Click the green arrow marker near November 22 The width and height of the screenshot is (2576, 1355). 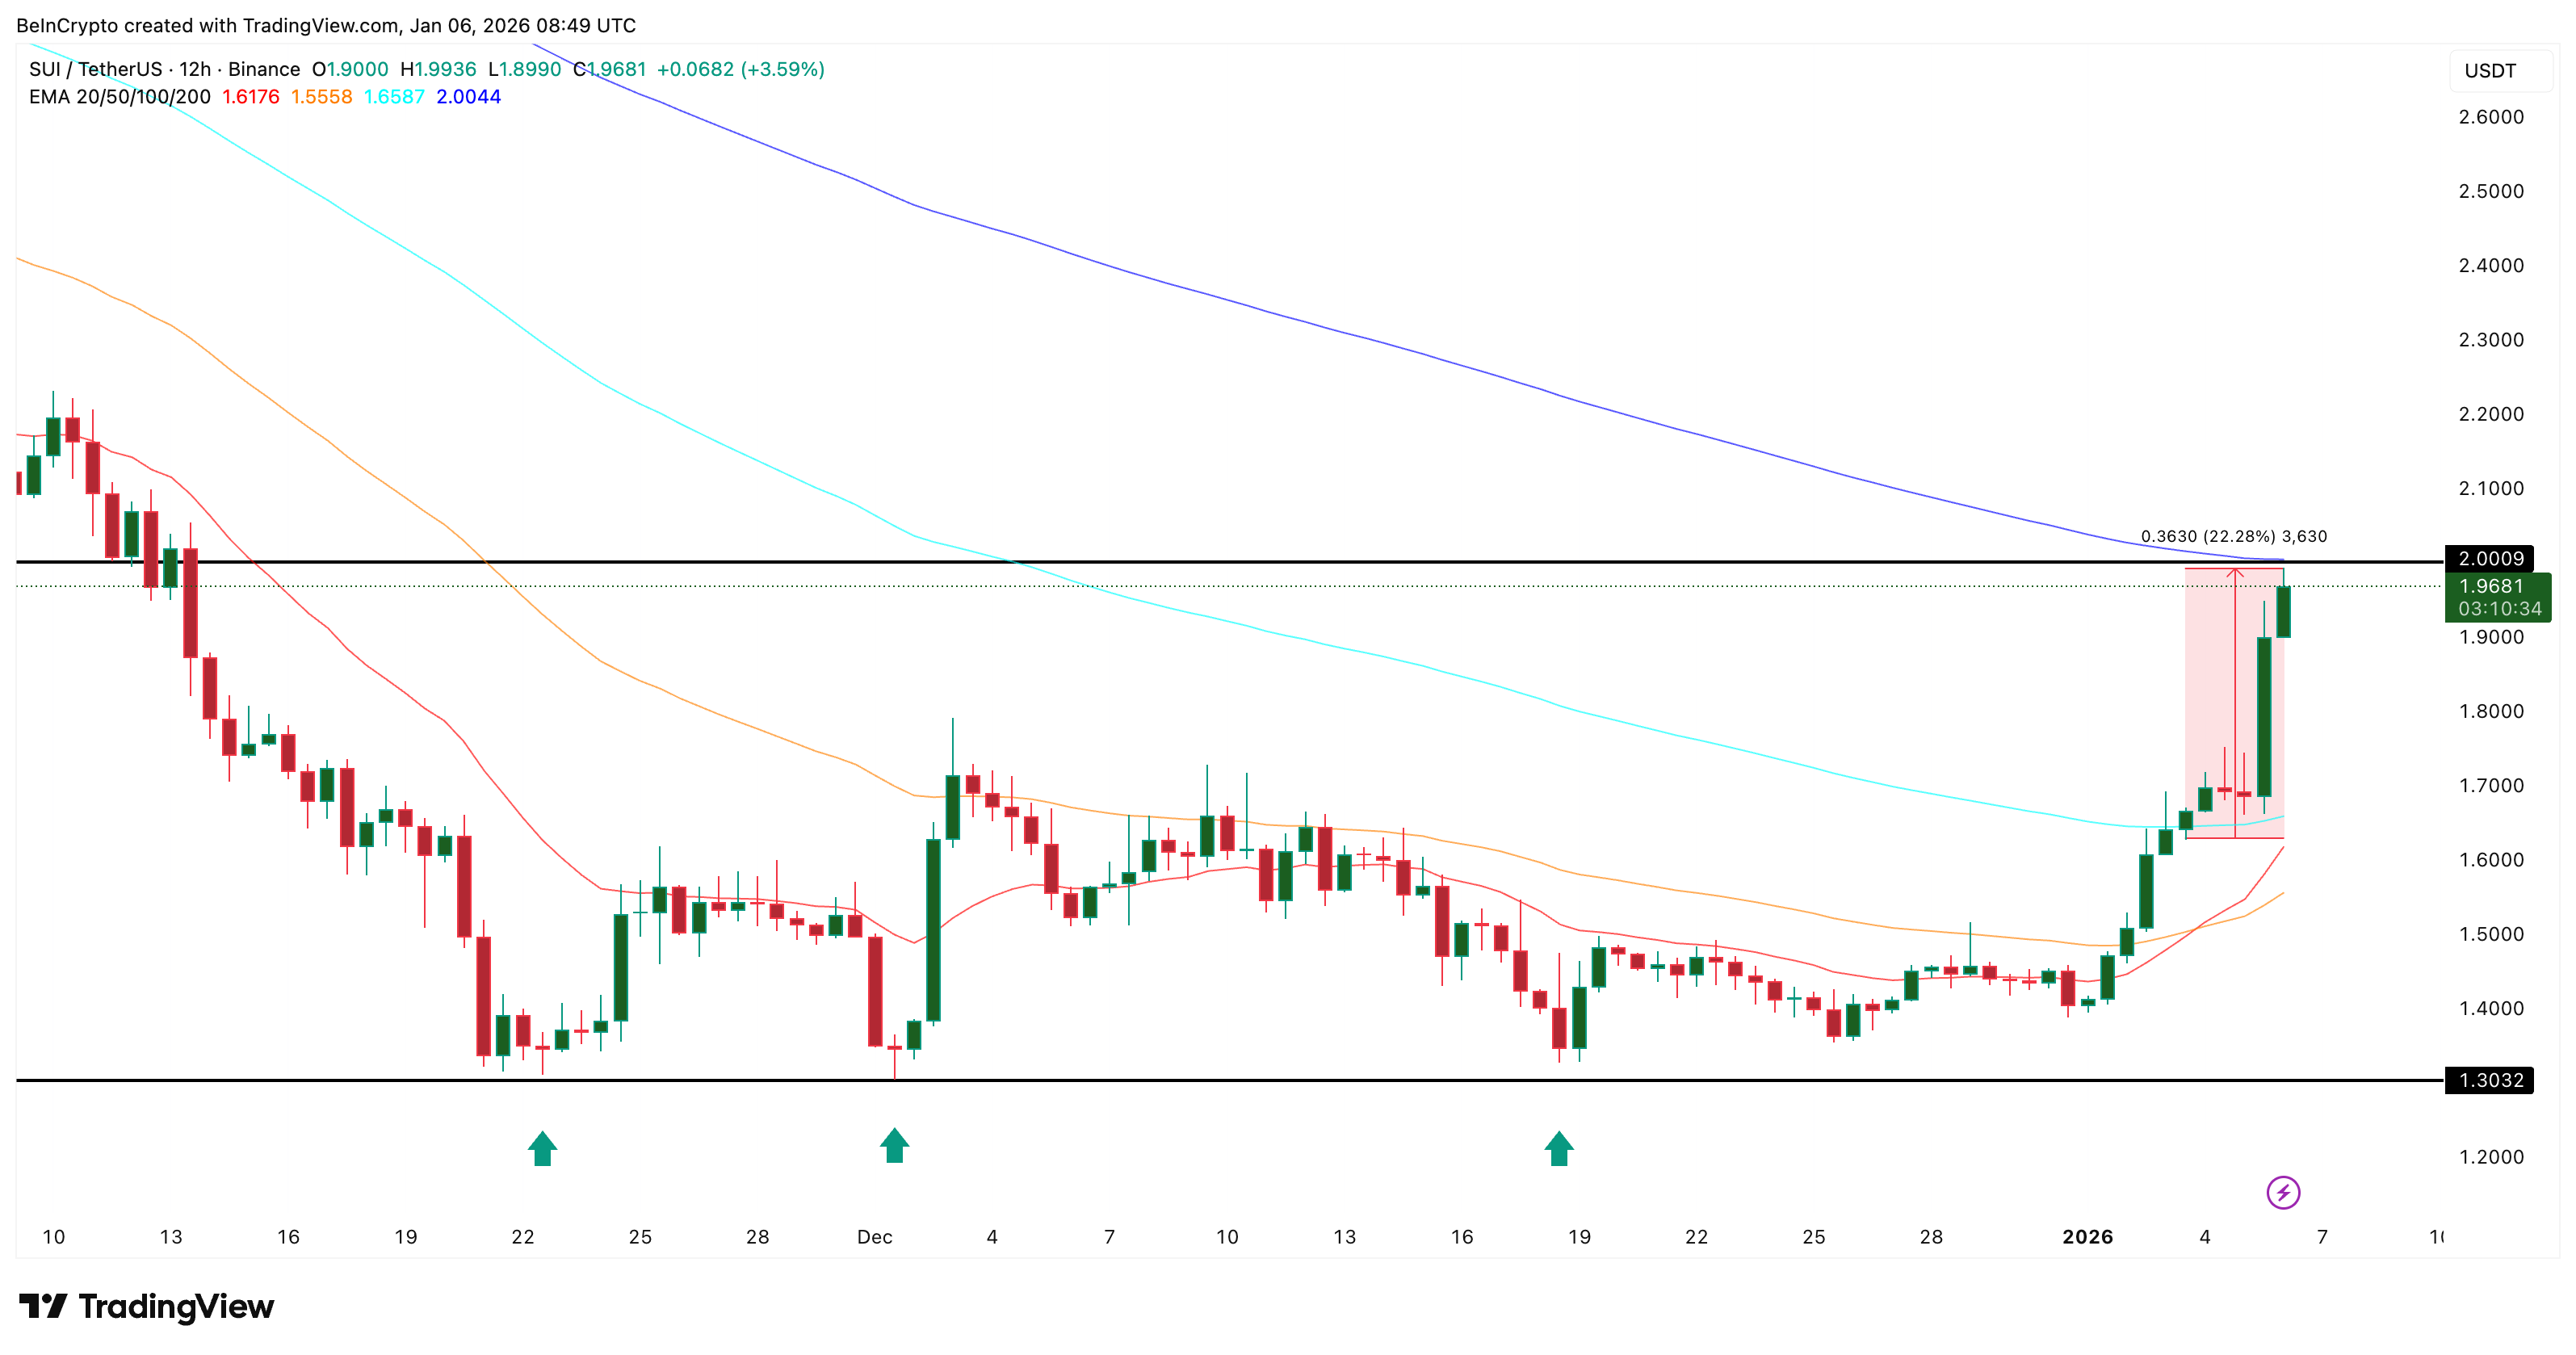(542, 1147)
